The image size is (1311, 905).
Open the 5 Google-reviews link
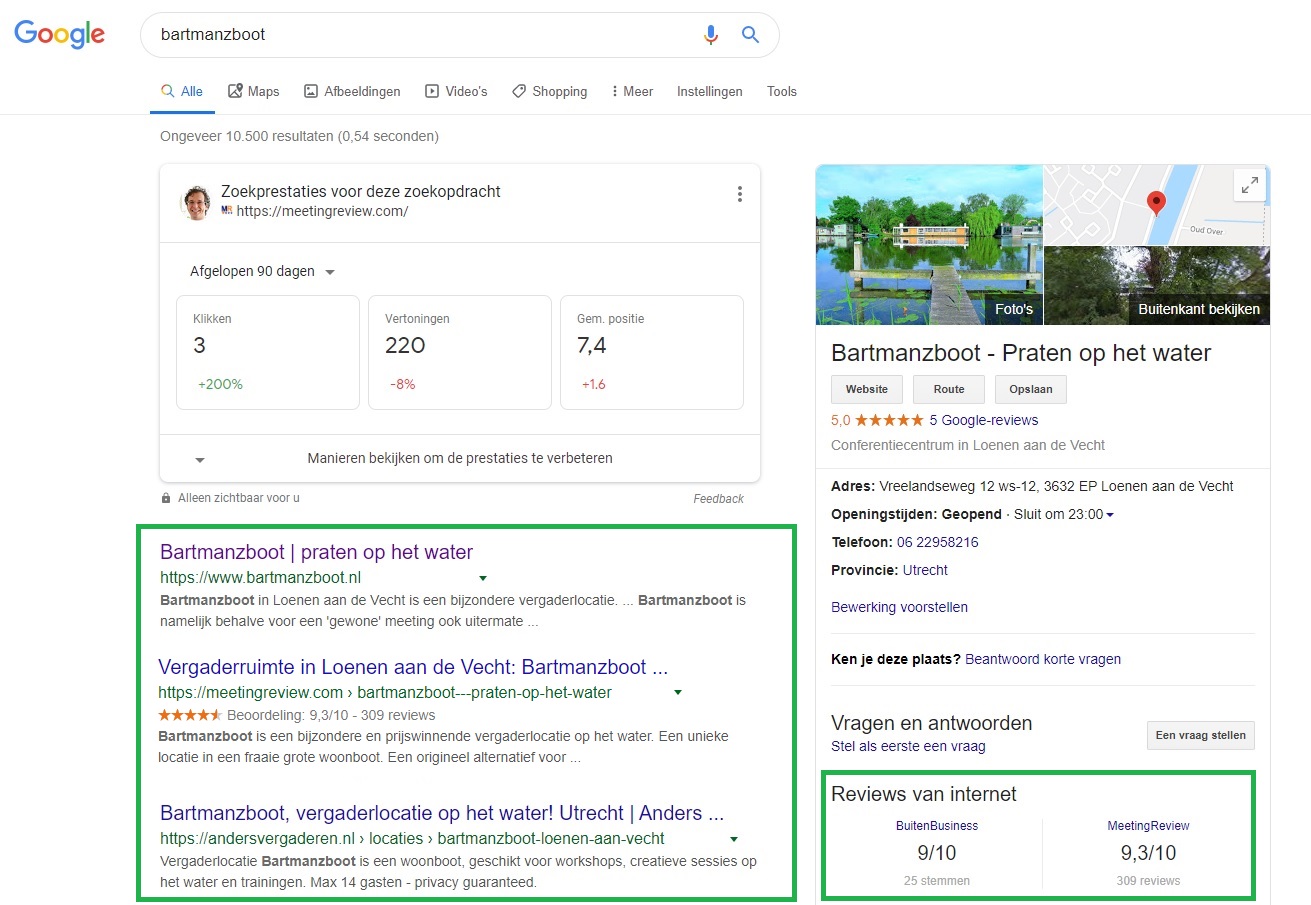tap(984, 420)
